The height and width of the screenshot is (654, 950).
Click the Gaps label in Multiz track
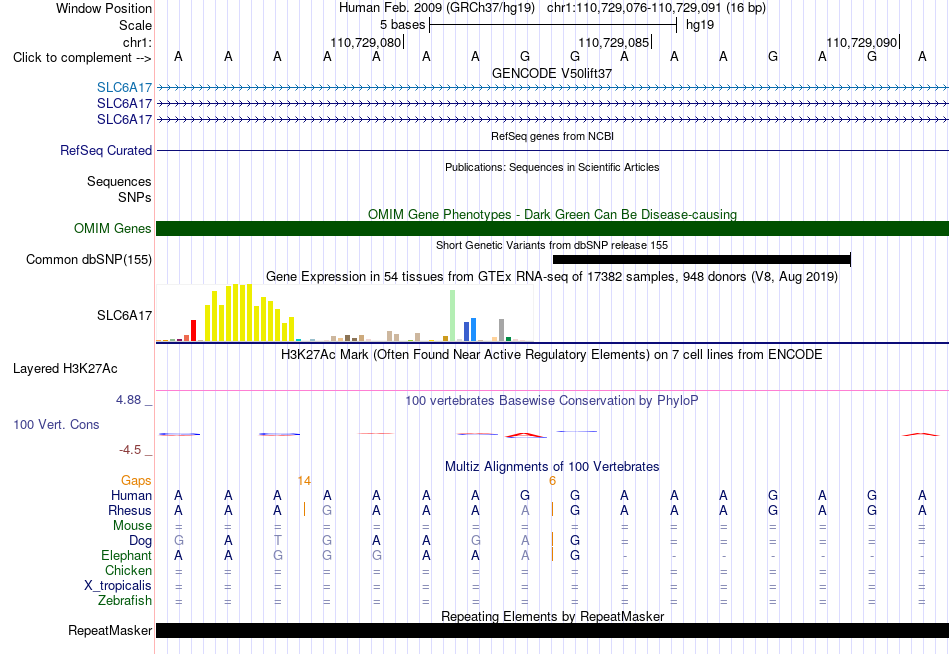[136, 481]
